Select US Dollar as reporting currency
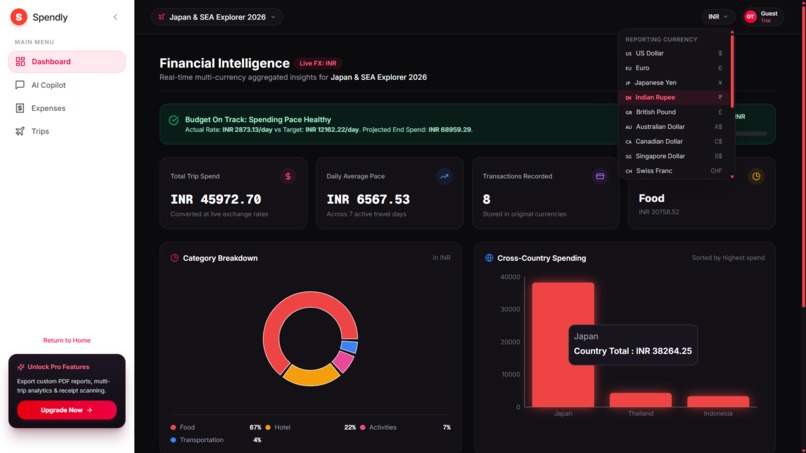This screenshot has height=453, width=806. click(674, 53)
